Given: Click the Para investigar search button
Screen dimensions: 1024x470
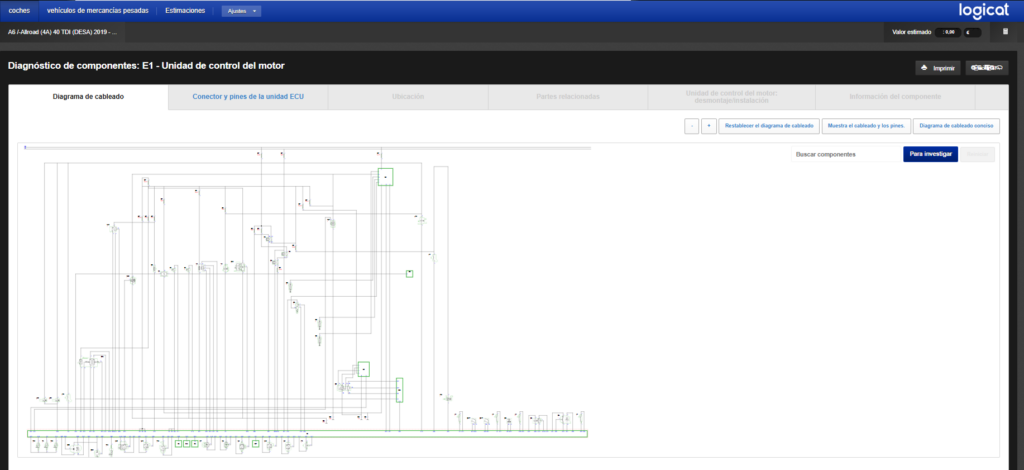Looking at the screenshot, I should point(930,155).
